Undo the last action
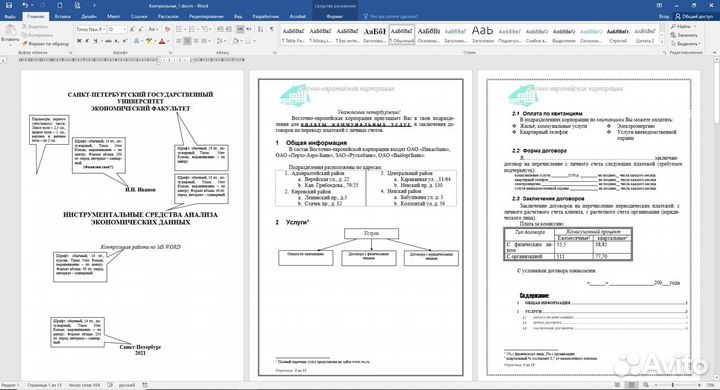Image resolution: width=720 pixels, height=390 pixels. click(x=25, y=5)
